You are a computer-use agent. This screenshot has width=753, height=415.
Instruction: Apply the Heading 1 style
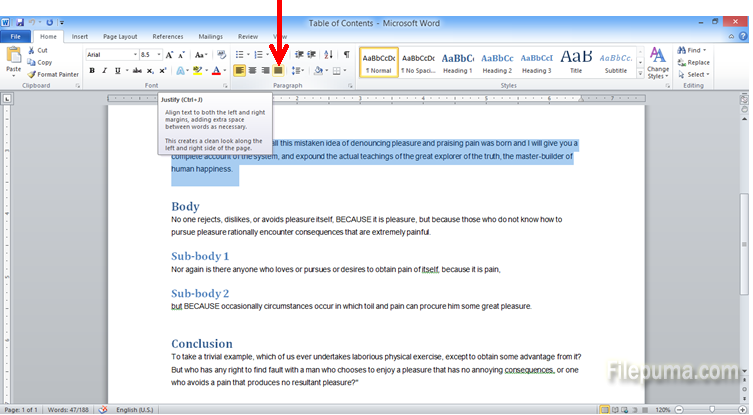(x=457, y=62)
